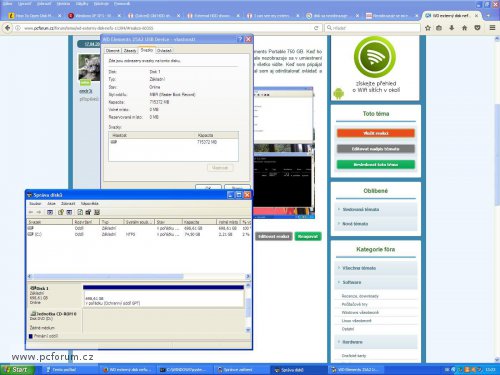Go to the Firefox home icon

tap(464, 28)
